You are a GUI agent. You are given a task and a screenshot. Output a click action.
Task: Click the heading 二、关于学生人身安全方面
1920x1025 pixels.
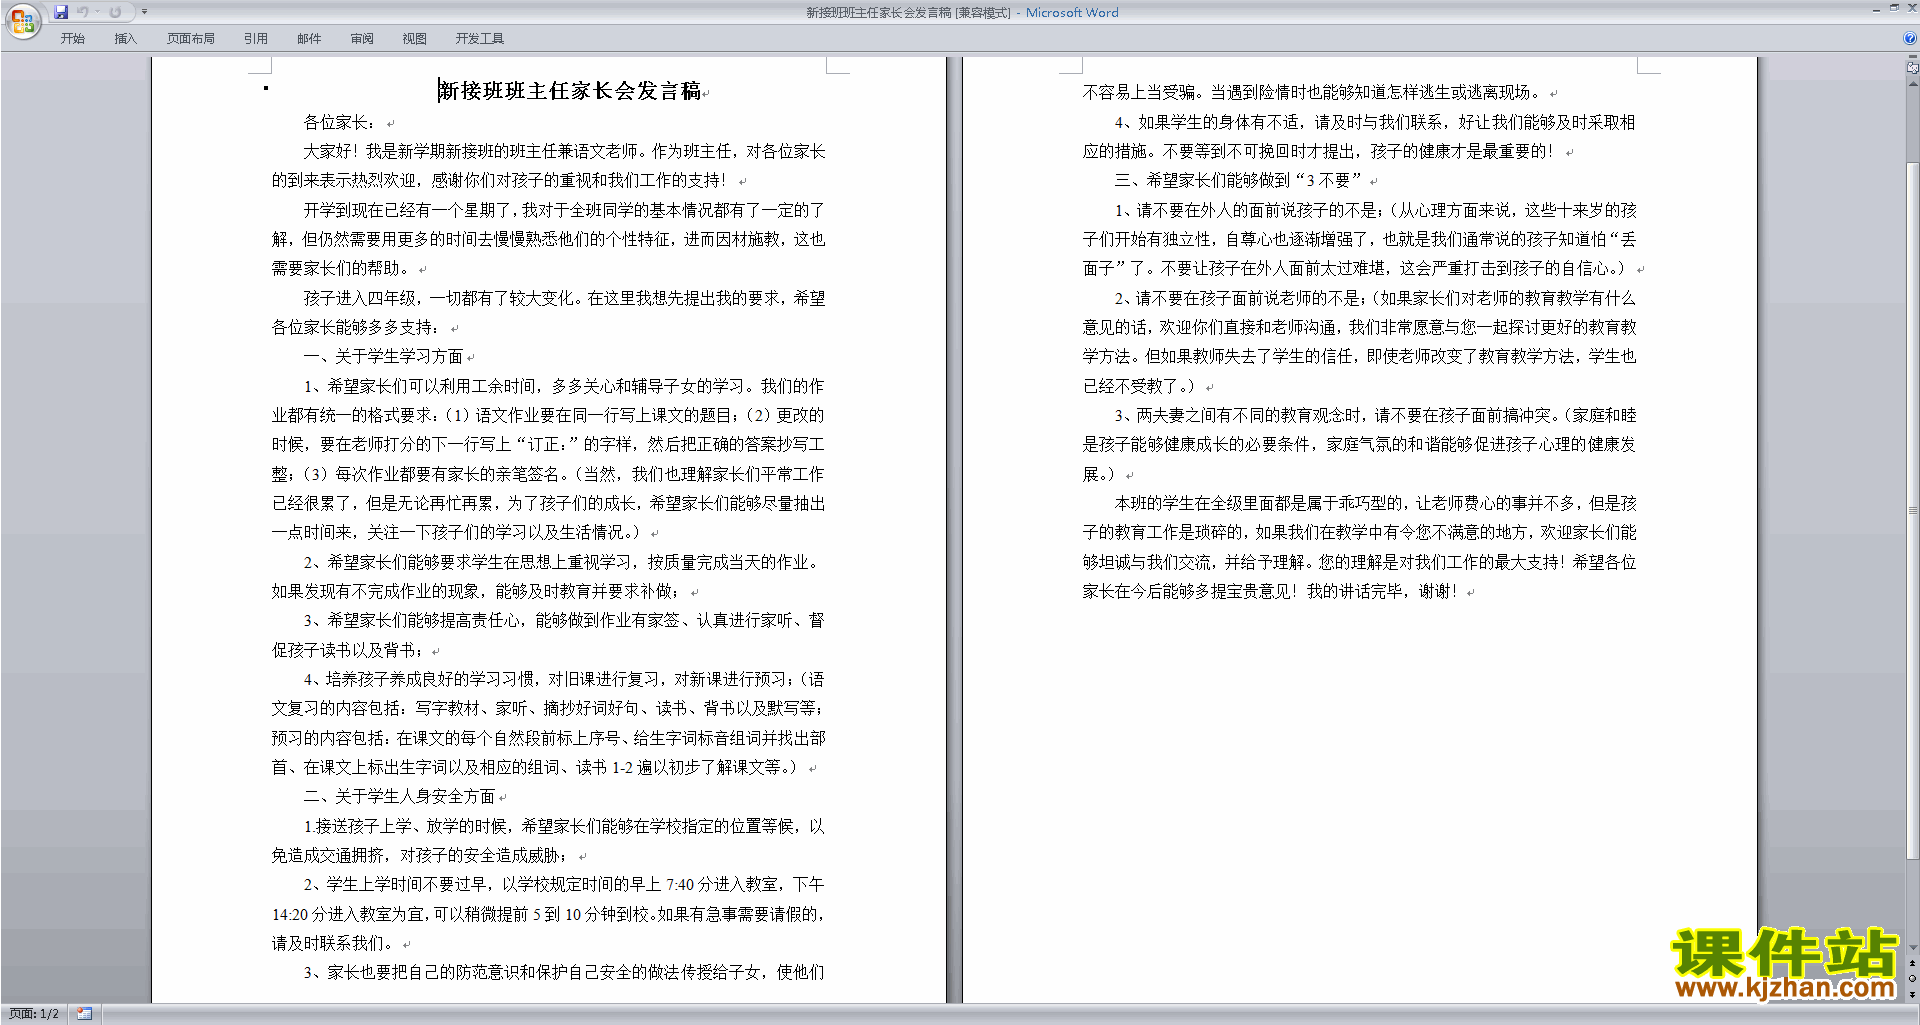pyautogui.click(x=399, y=796)
